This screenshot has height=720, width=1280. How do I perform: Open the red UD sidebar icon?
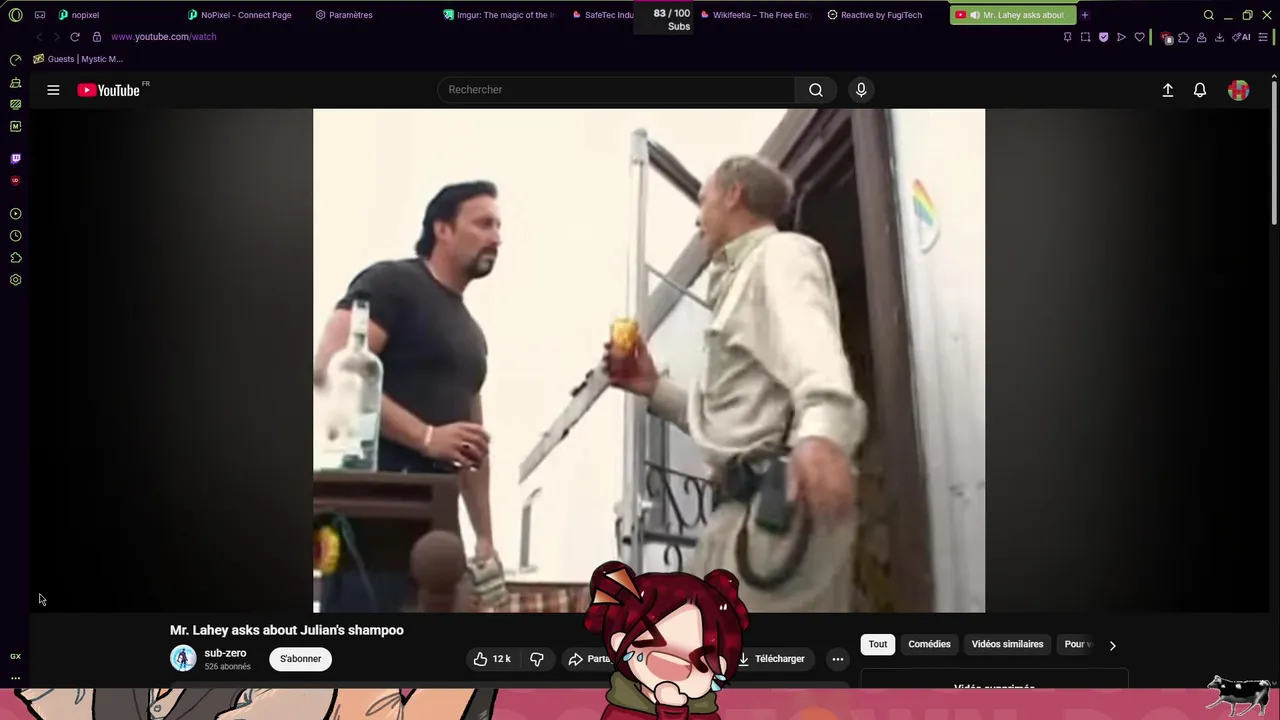pos(15,181)
